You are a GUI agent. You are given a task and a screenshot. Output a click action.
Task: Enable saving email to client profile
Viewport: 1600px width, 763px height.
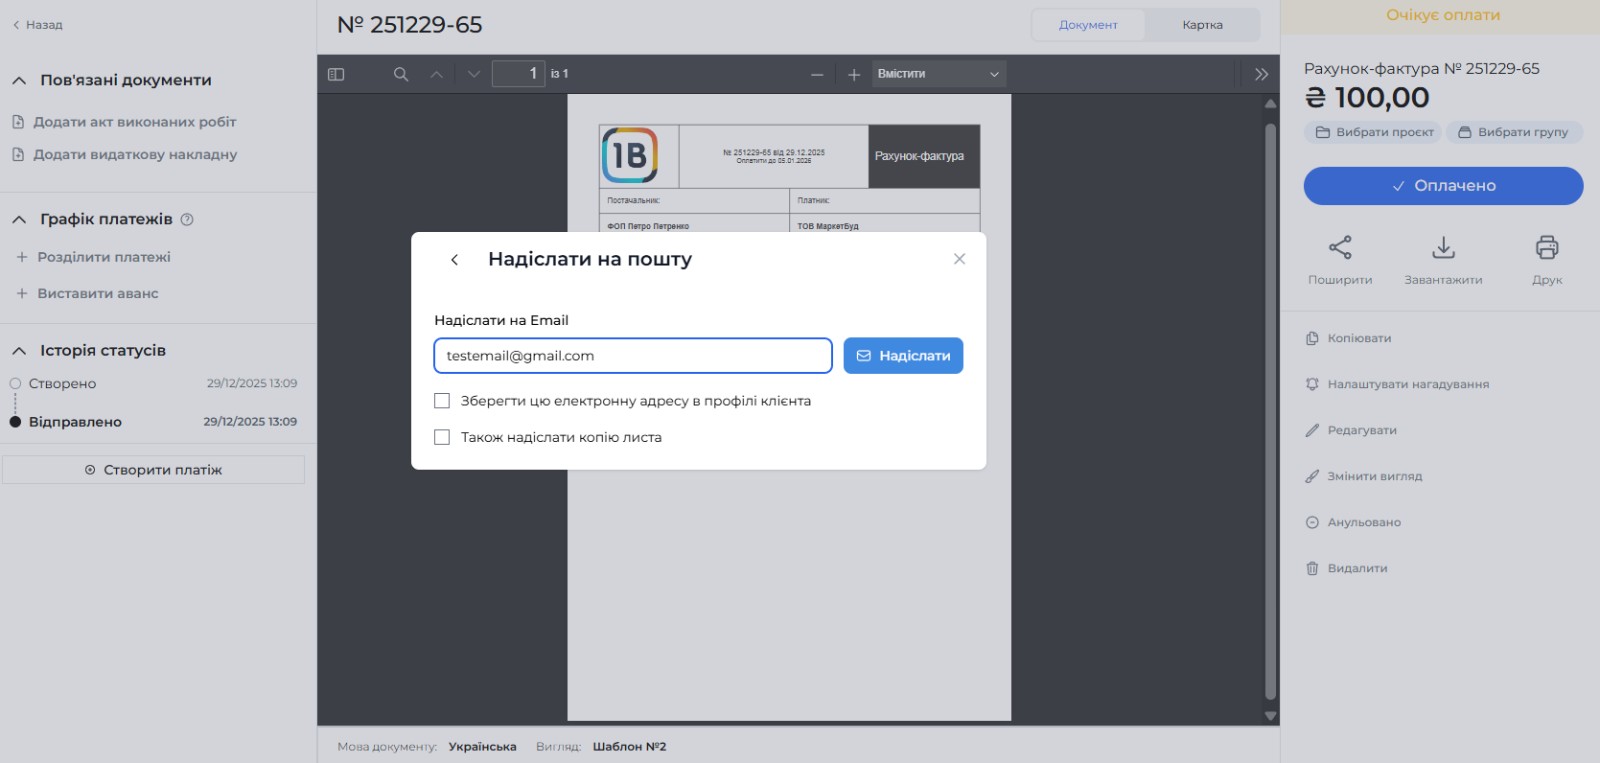point(442,401)
